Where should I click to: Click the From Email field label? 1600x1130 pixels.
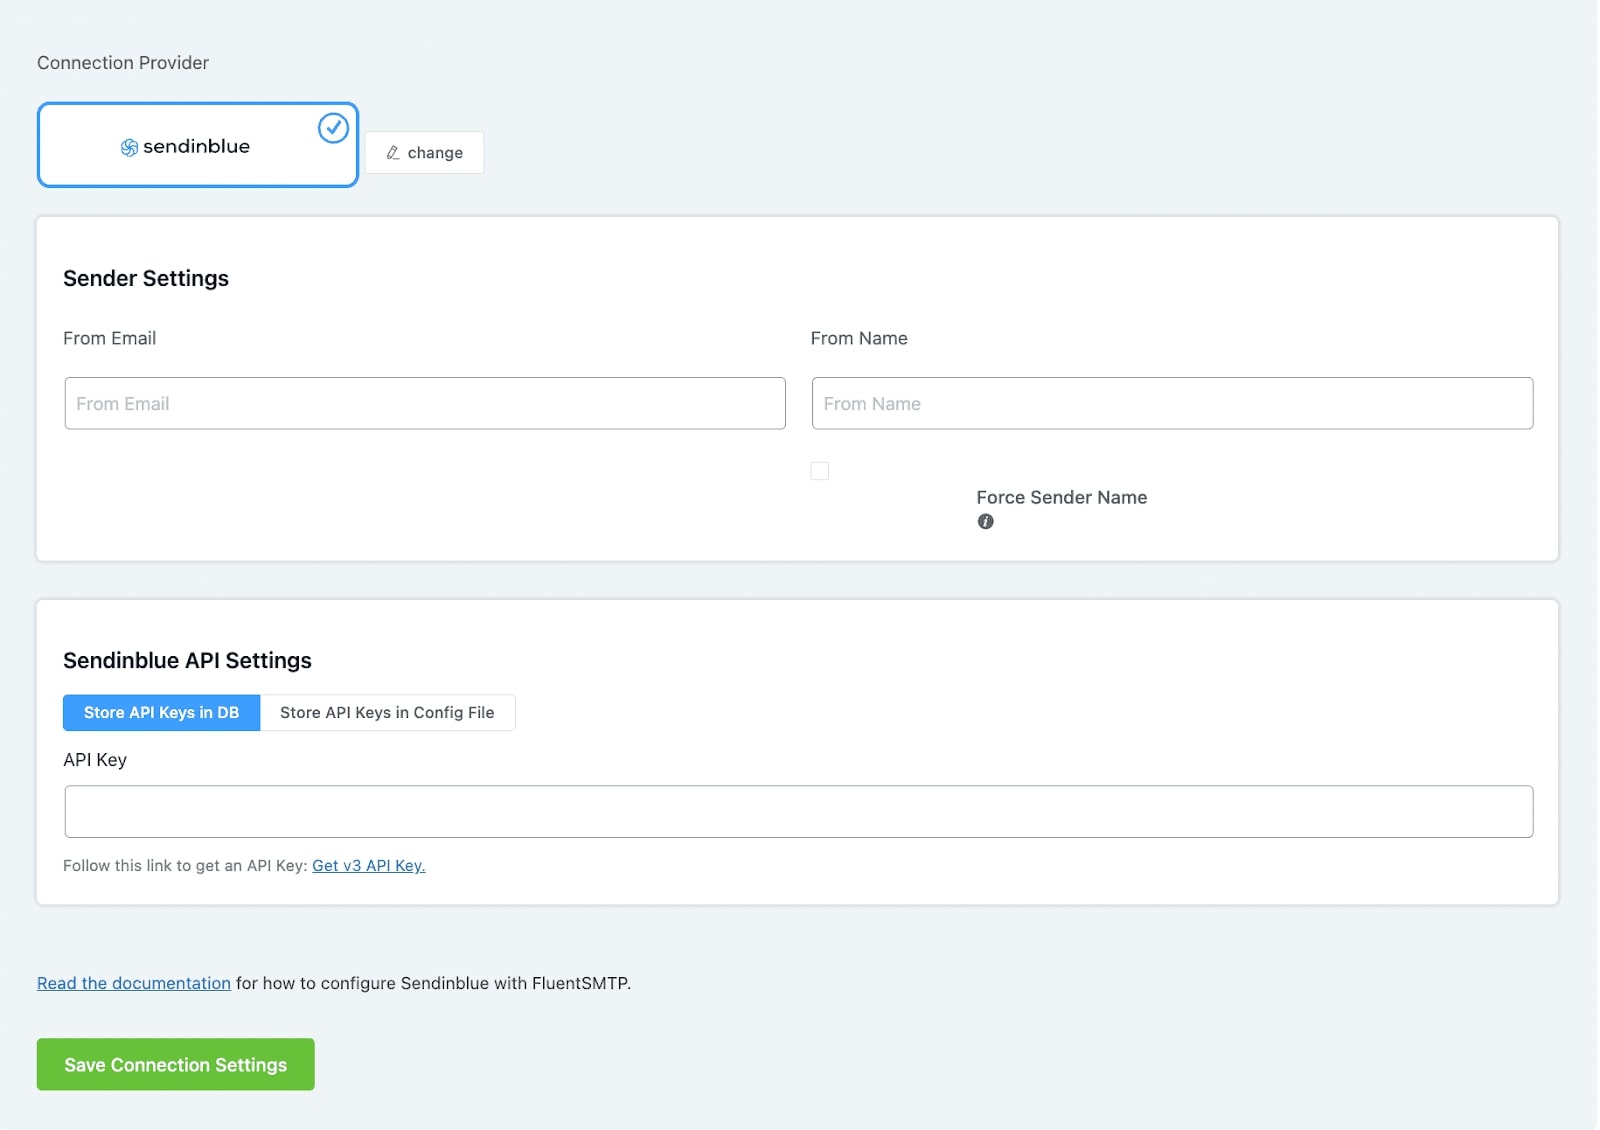[110, 338]
